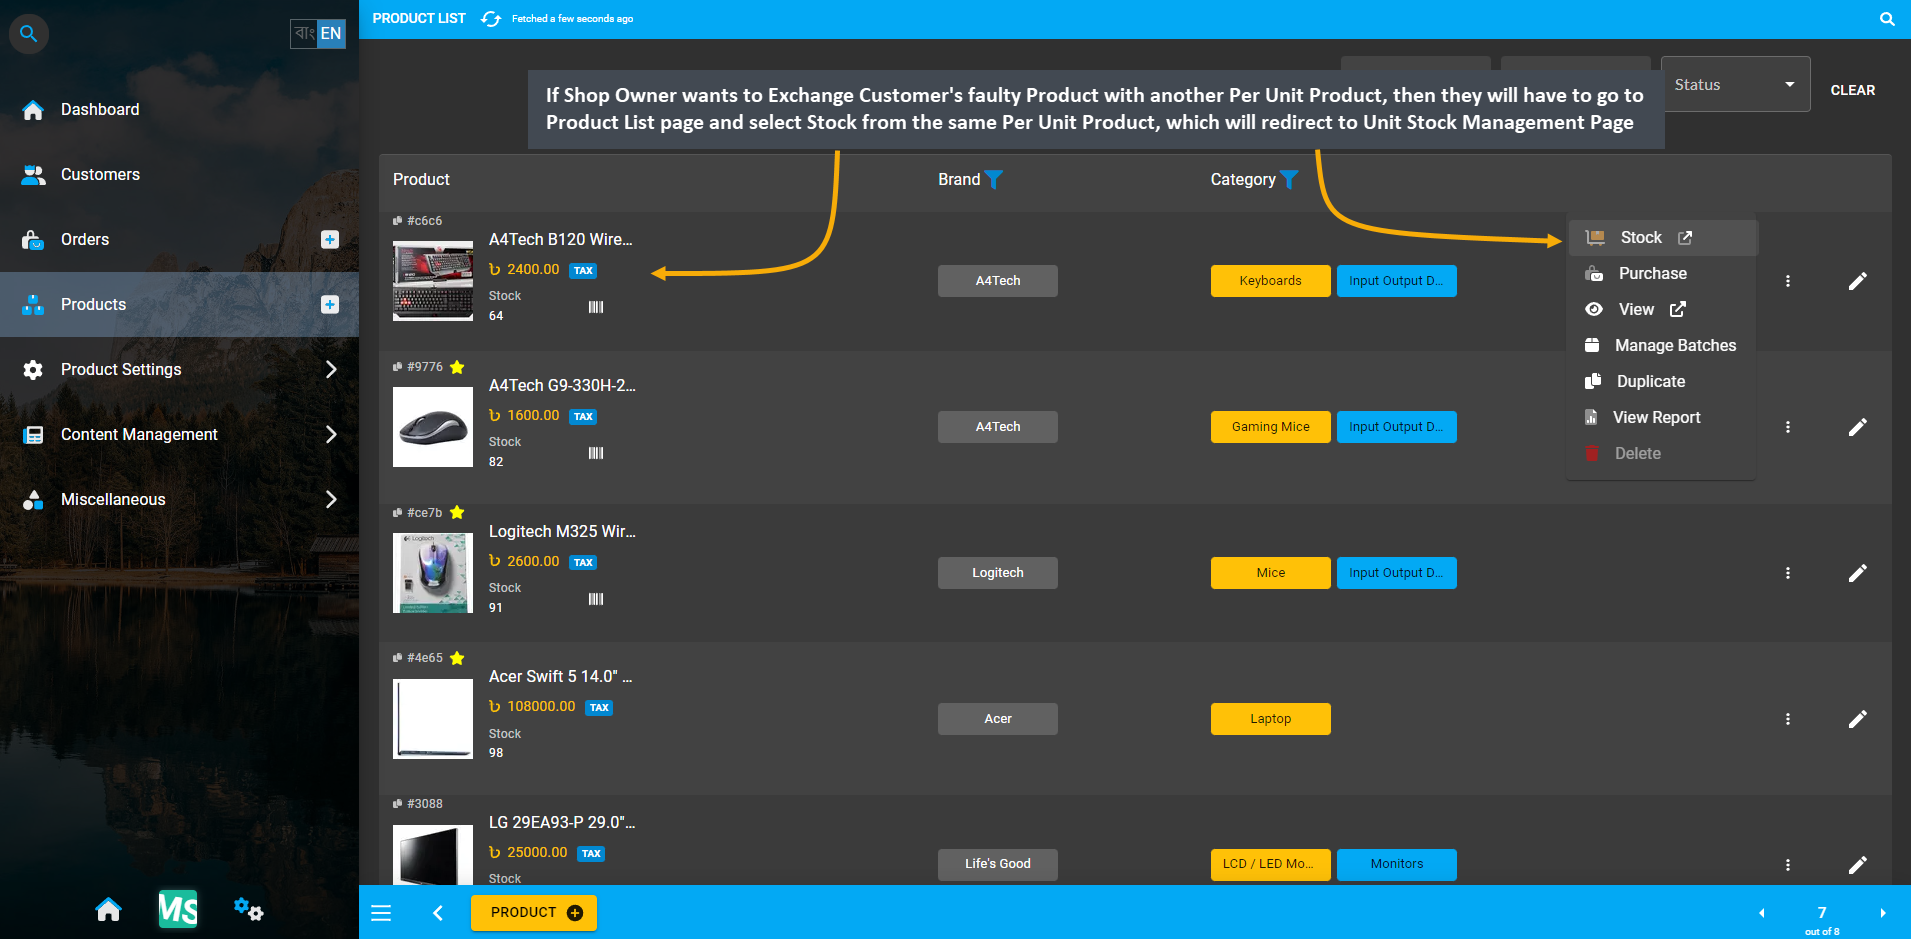Open more options for A4Tech B120 row
The height and width of the screenshot is (939, 1911).
click(x=1788, y=281)
